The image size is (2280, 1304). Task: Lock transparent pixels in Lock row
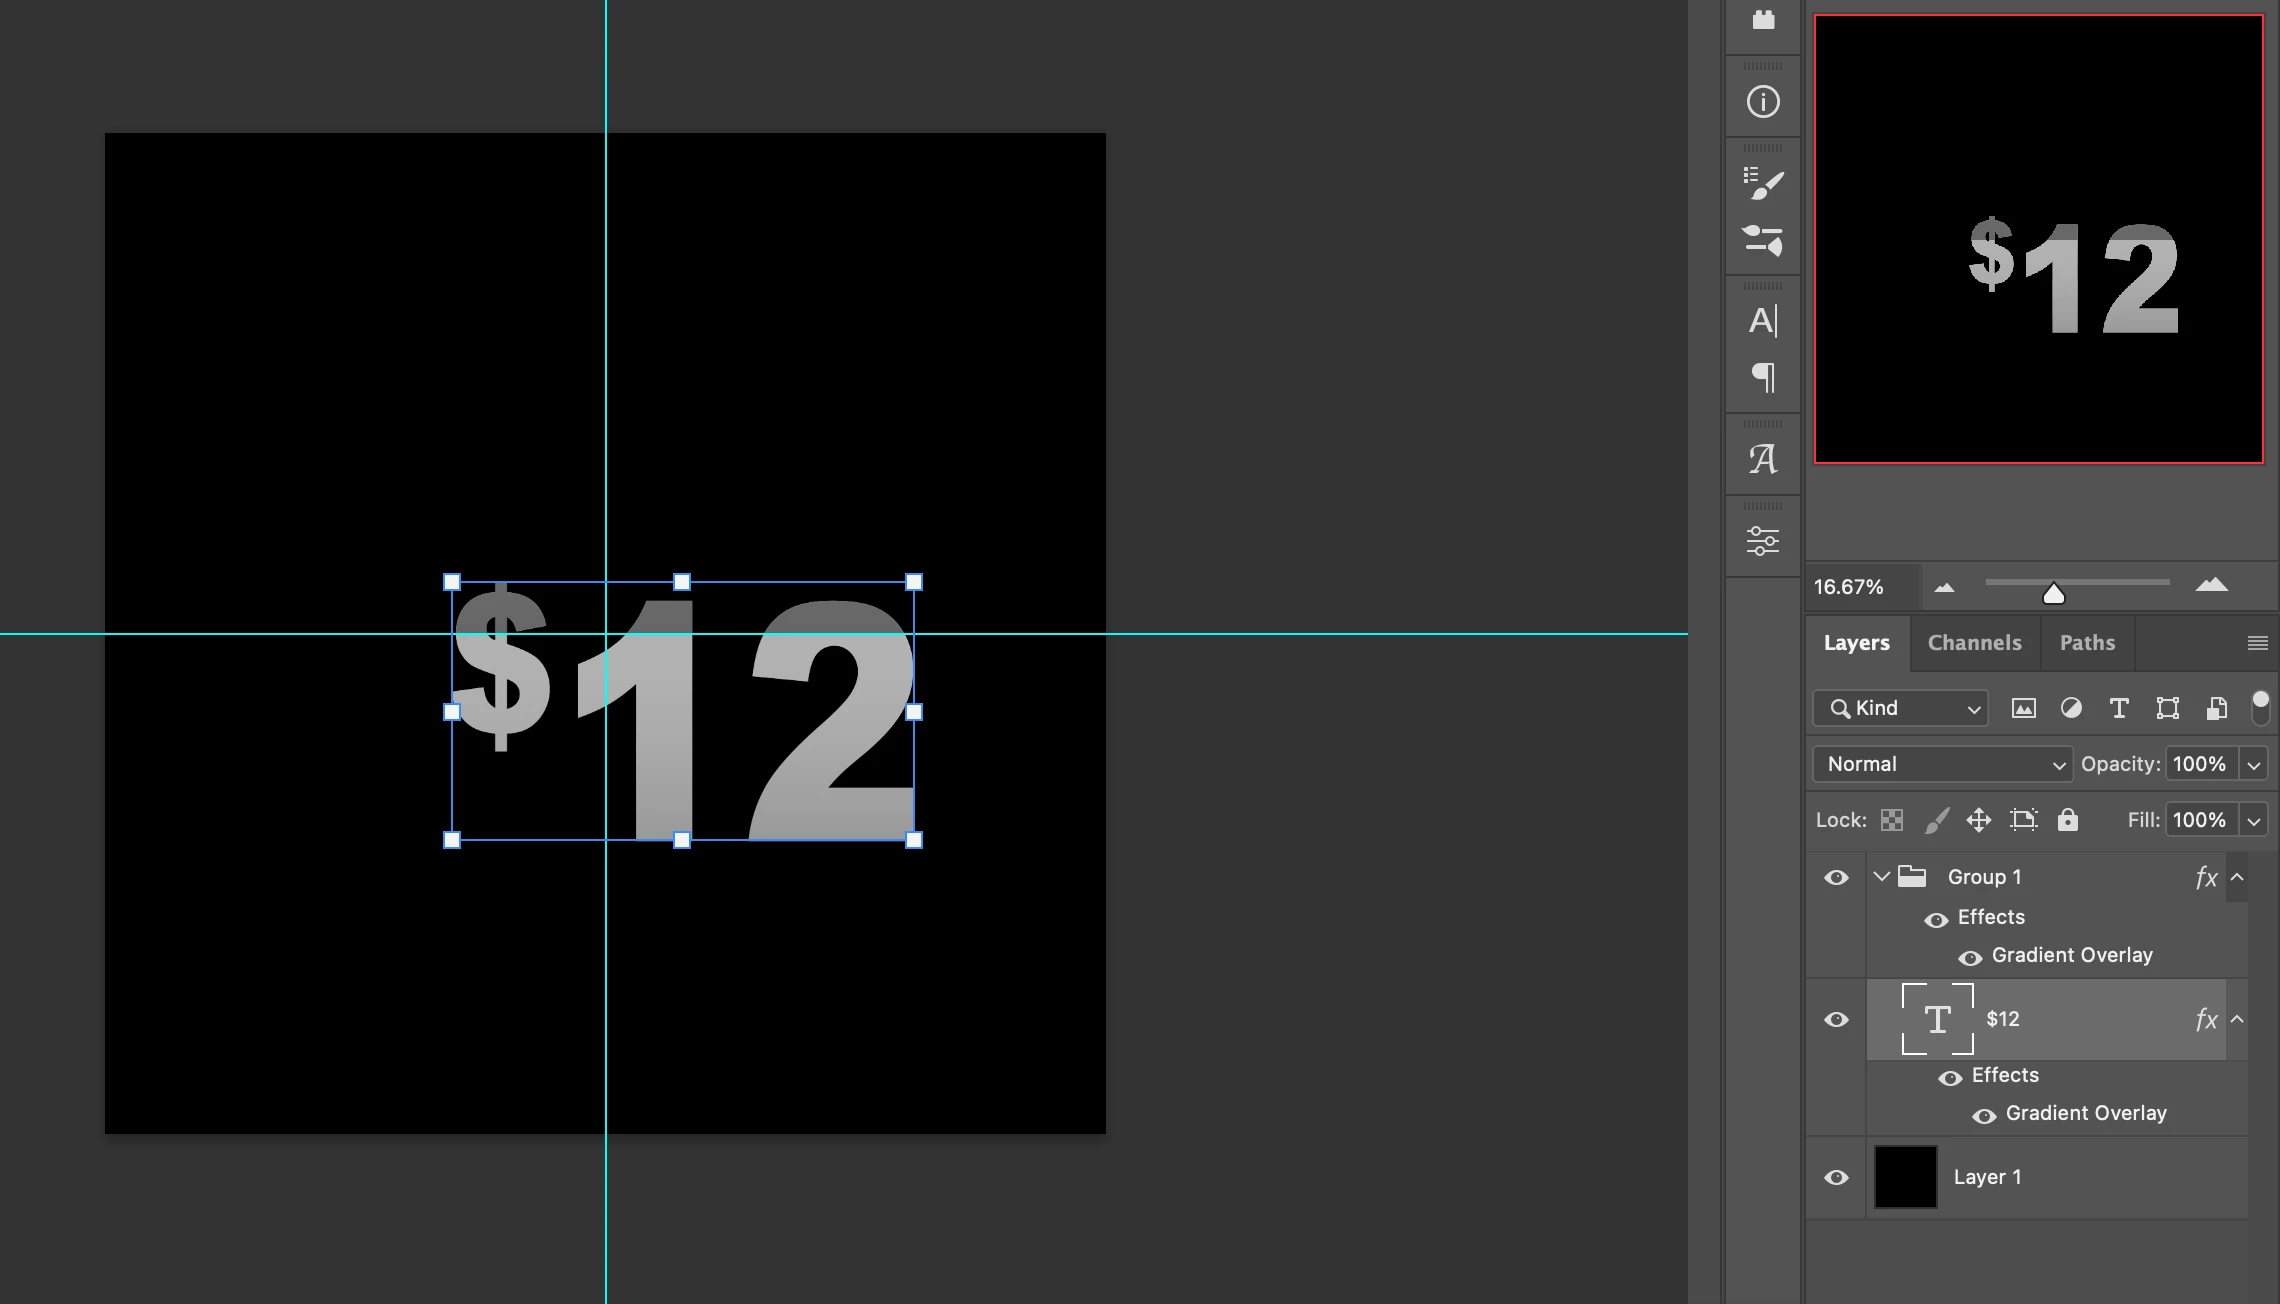[x=1892, y=820]
